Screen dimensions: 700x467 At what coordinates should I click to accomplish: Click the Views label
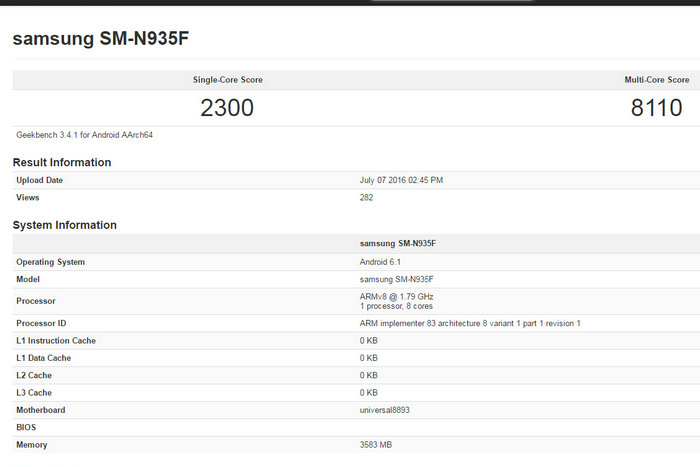28,198
